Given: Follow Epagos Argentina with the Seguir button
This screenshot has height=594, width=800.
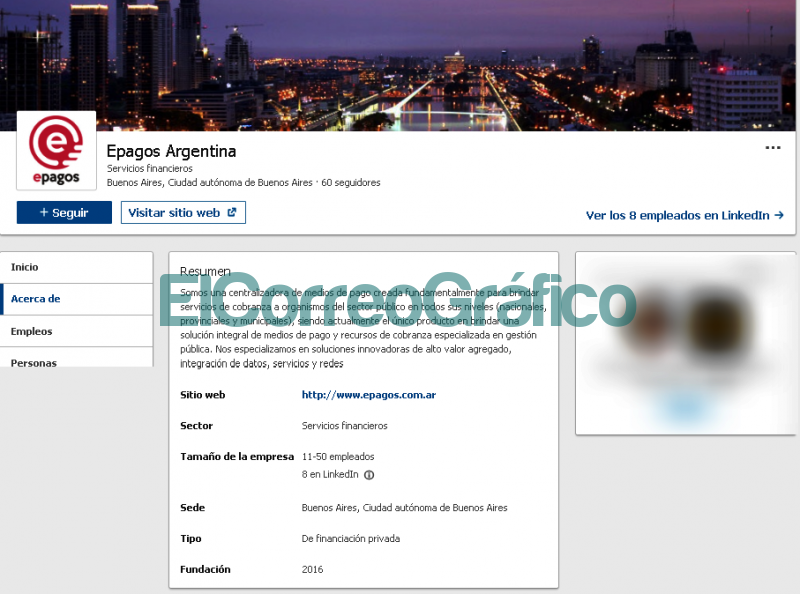Looking at the screenshot, I should pyautogui.click(x=64, y=212).
